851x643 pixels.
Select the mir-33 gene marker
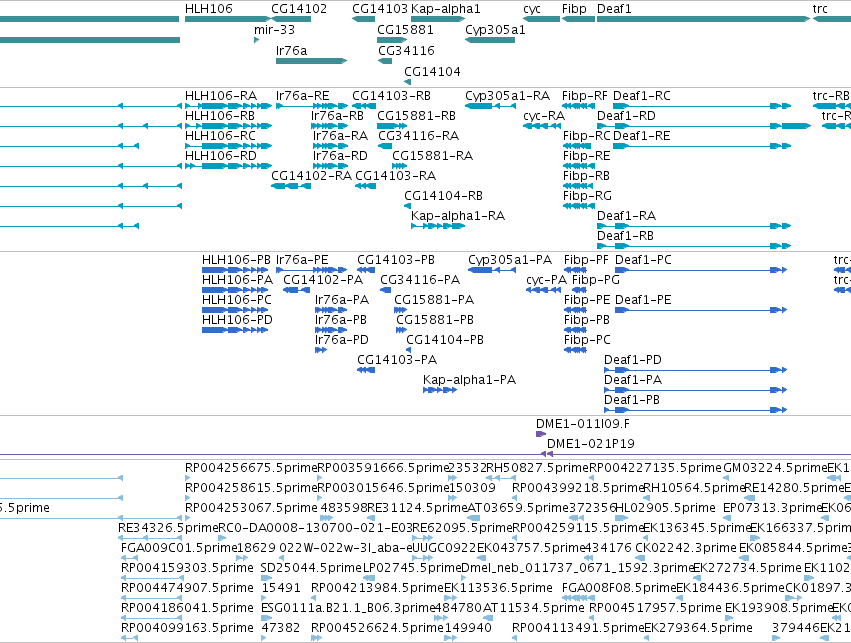(x=257, y=40)
